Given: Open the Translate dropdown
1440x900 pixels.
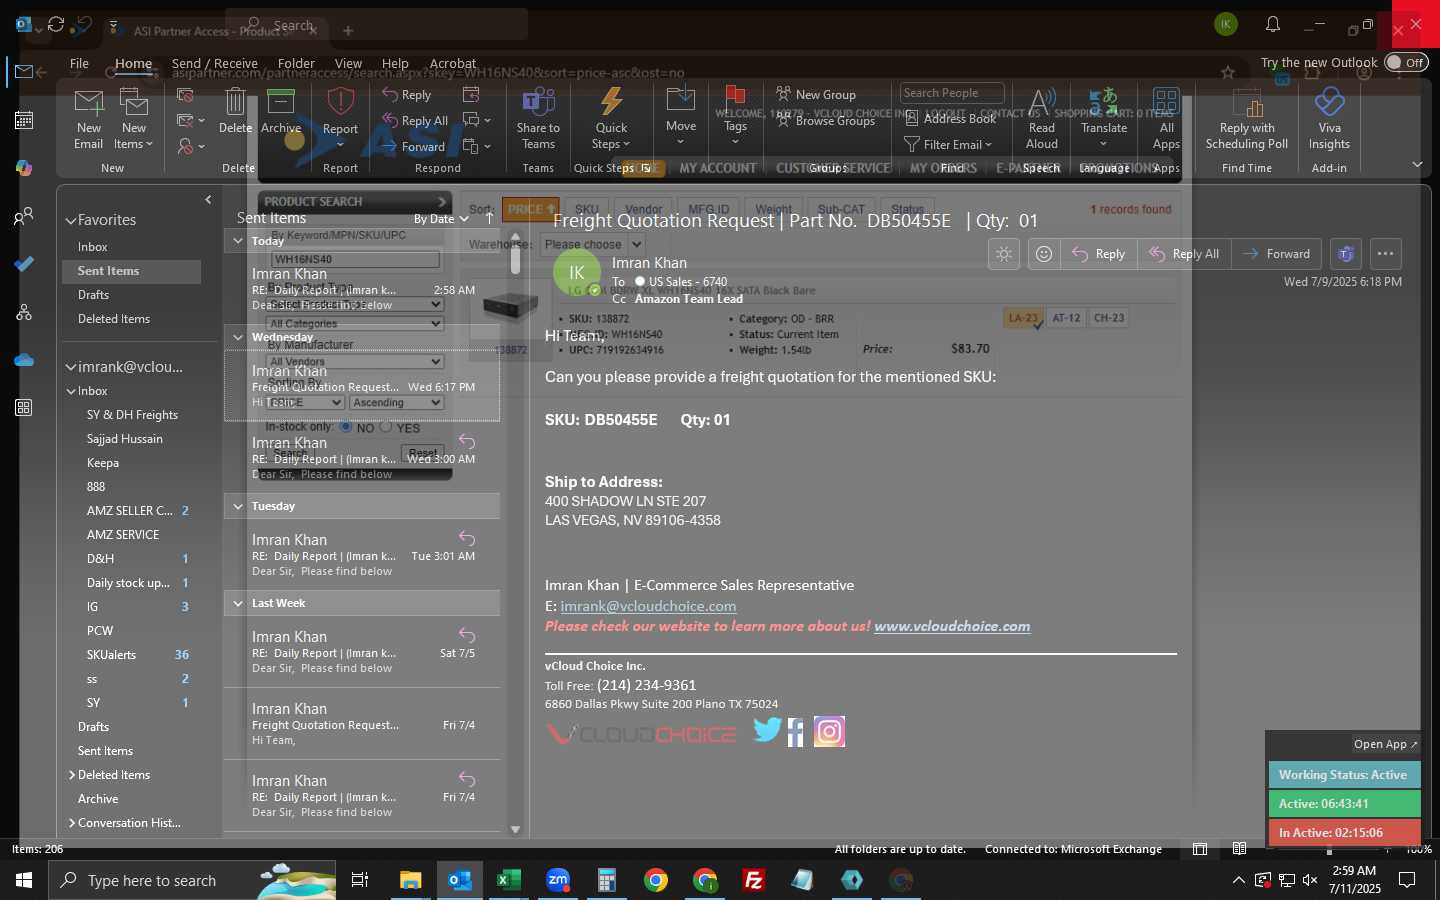Looking at the screenshot, I should pyautogui.click(x=1104, y=119).
